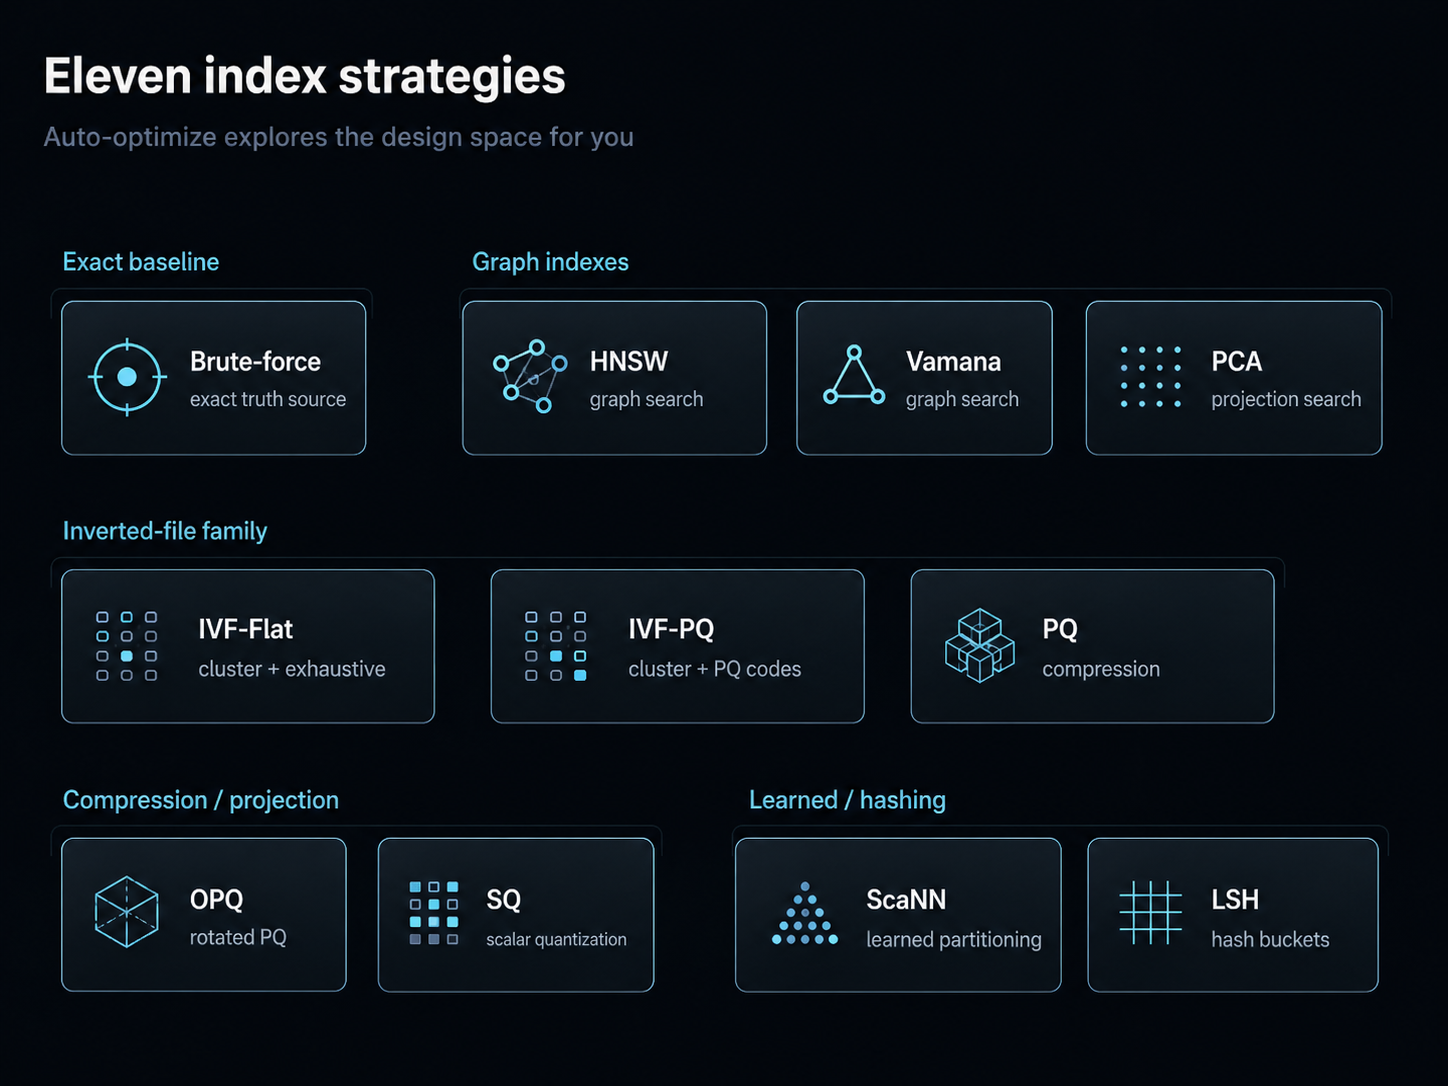Select the IVF-Flat strategy title
The image size is (1448, 1086).
(x=246, y=629)
